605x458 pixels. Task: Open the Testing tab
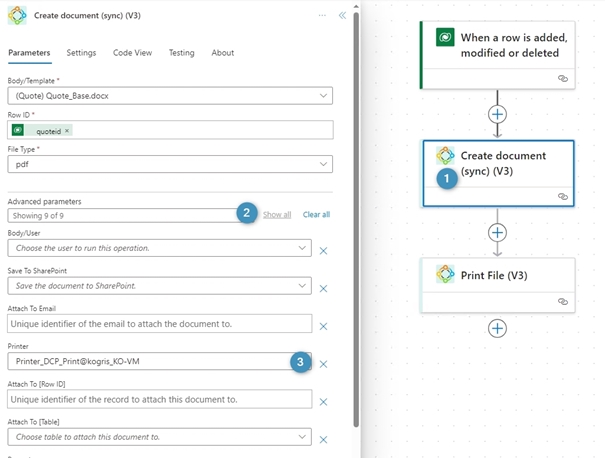tap(181, 53)
